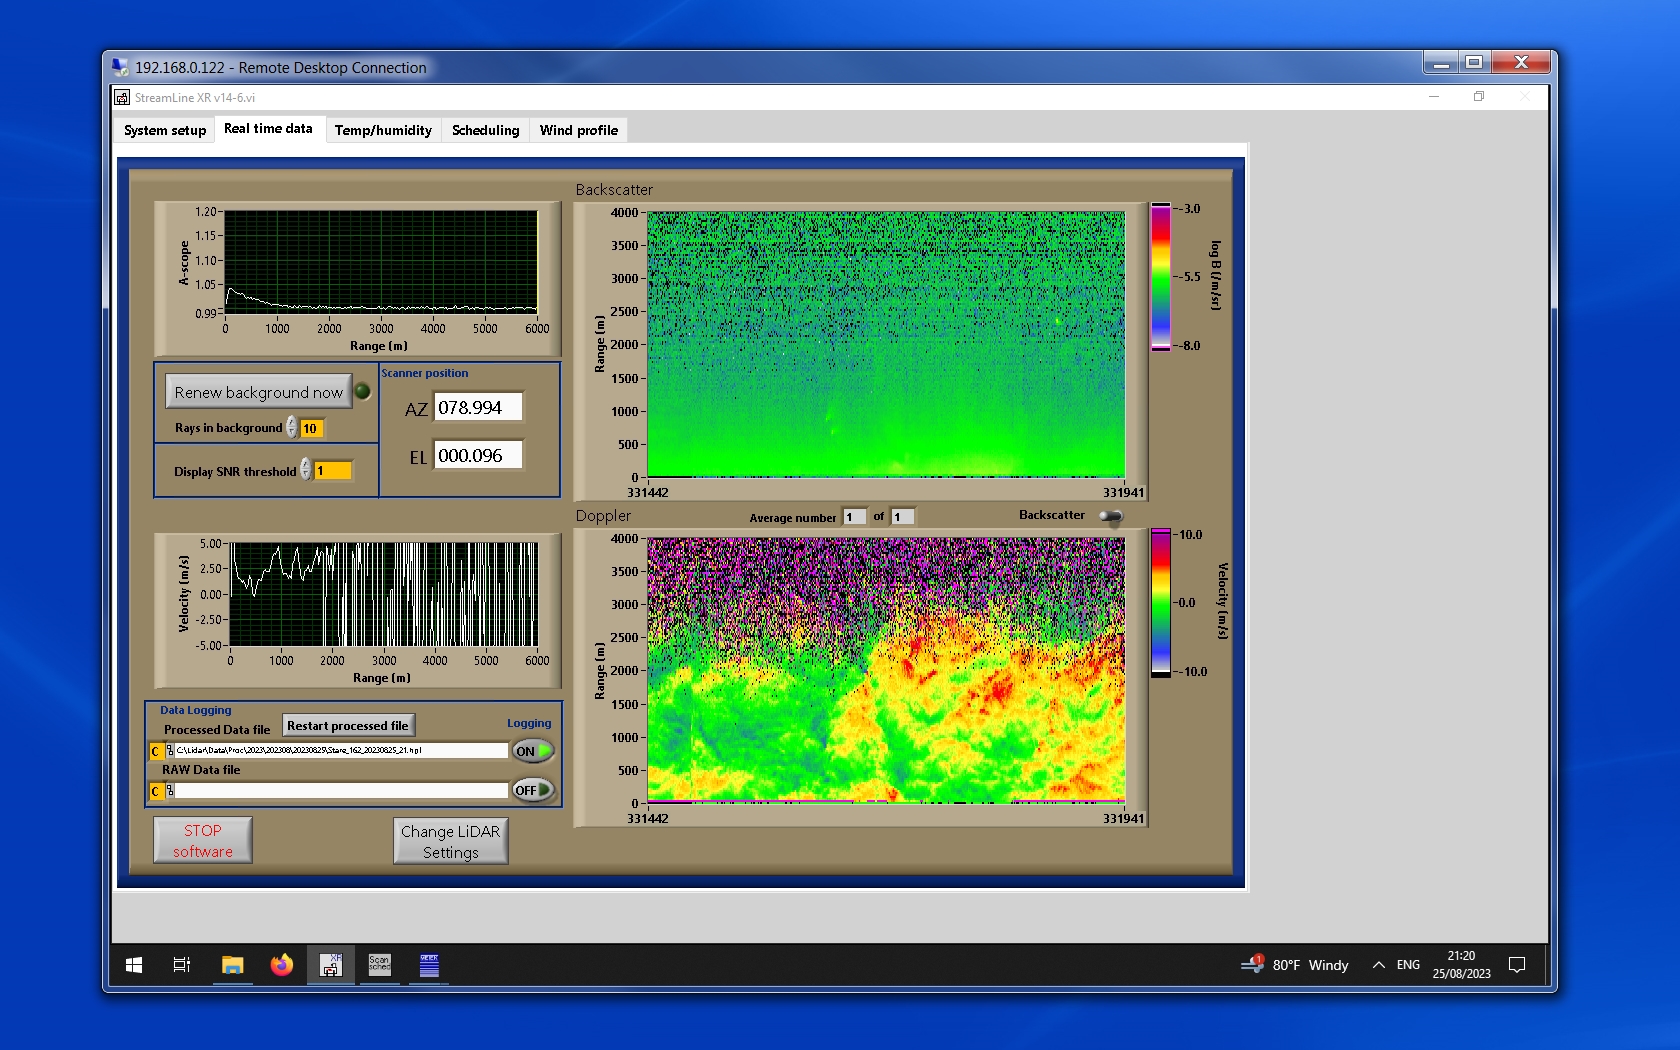Click the Display SNR threshold stepper arrows
Image resolution: width=1680 pixels, height=1050 pixels.
click(x=305, y=470)
